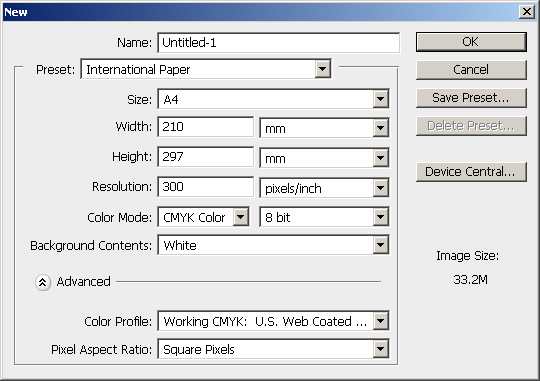This screenshot has height=381, width=540.
Task: Click the Preset: label
Action: [x=55, y=70]
